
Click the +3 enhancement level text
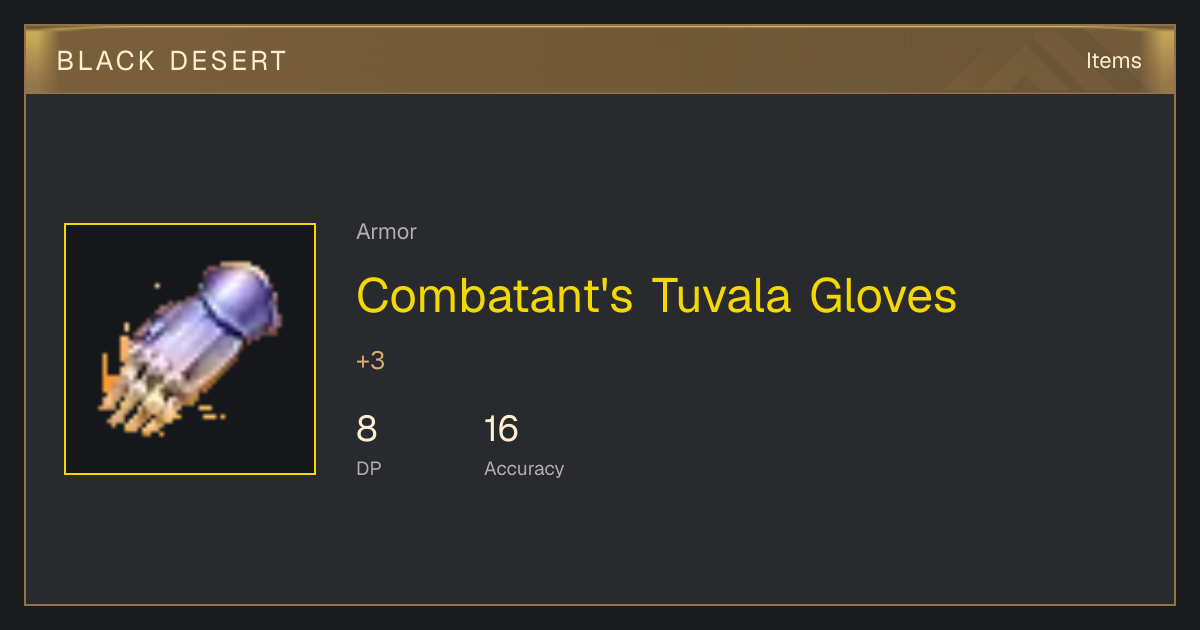pos(370,361)
